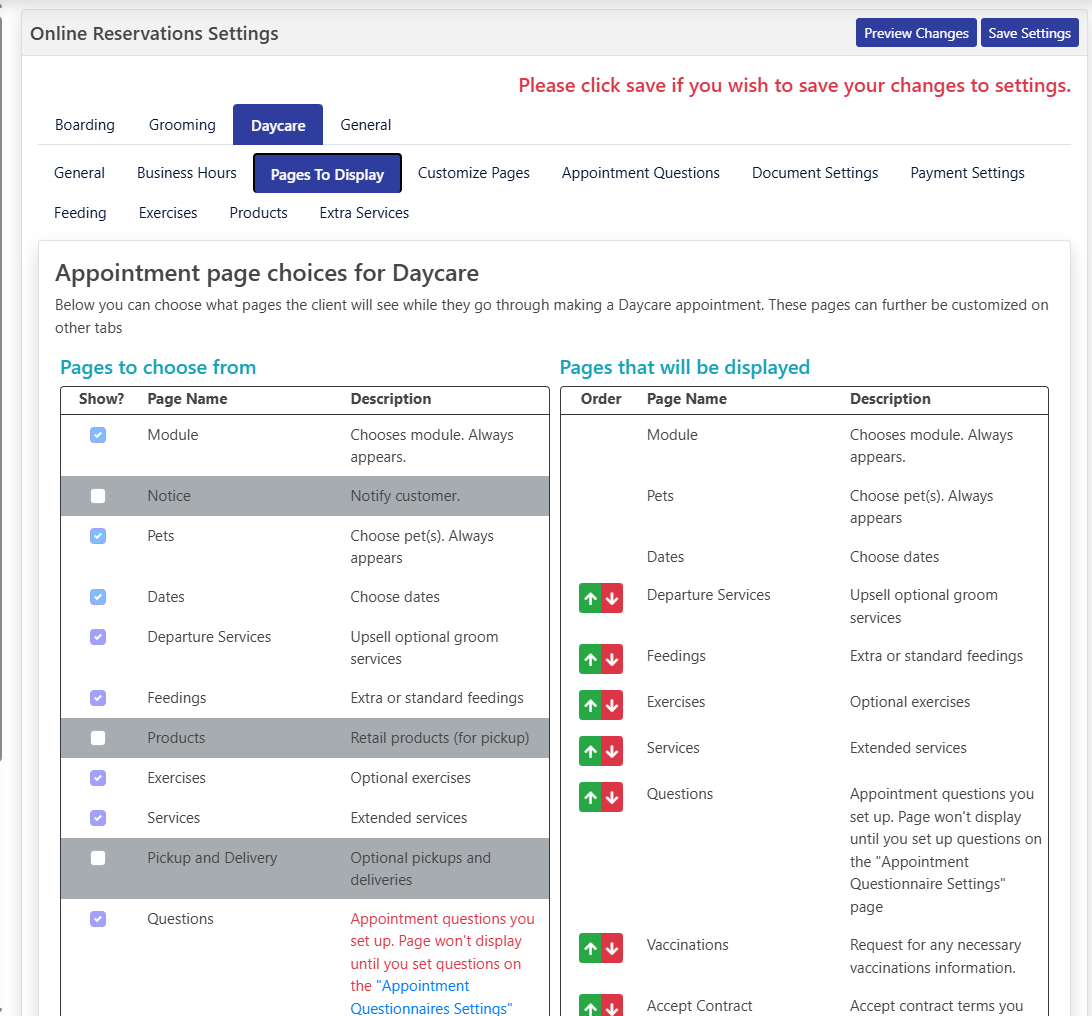Click 'Extra or standard feedings' in displayed list
This screenshot has height=1016, width=1092.
936,656
